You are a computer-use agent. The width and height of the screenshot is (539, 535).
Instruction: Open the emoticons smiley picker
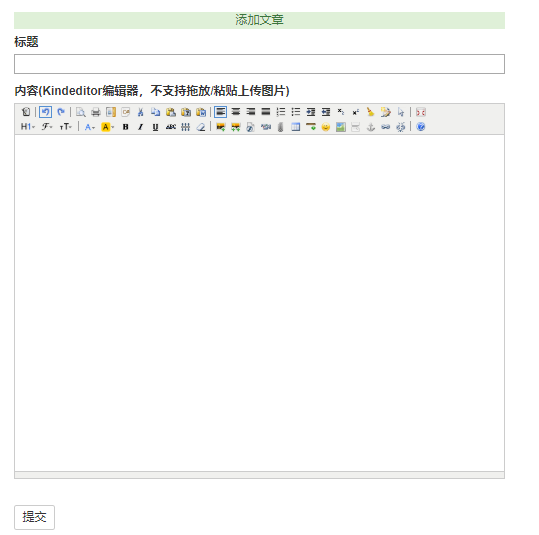point(326,127)
